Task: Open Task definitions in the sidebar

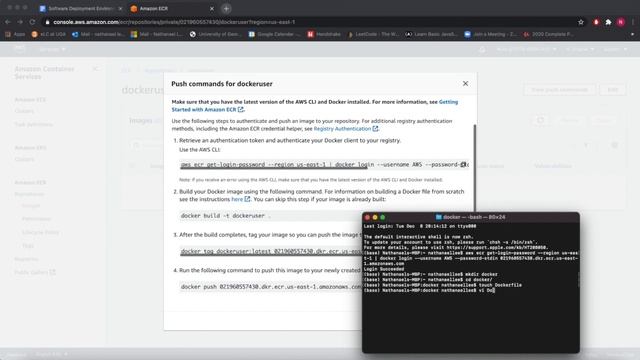Action: [x=34, y=124]
